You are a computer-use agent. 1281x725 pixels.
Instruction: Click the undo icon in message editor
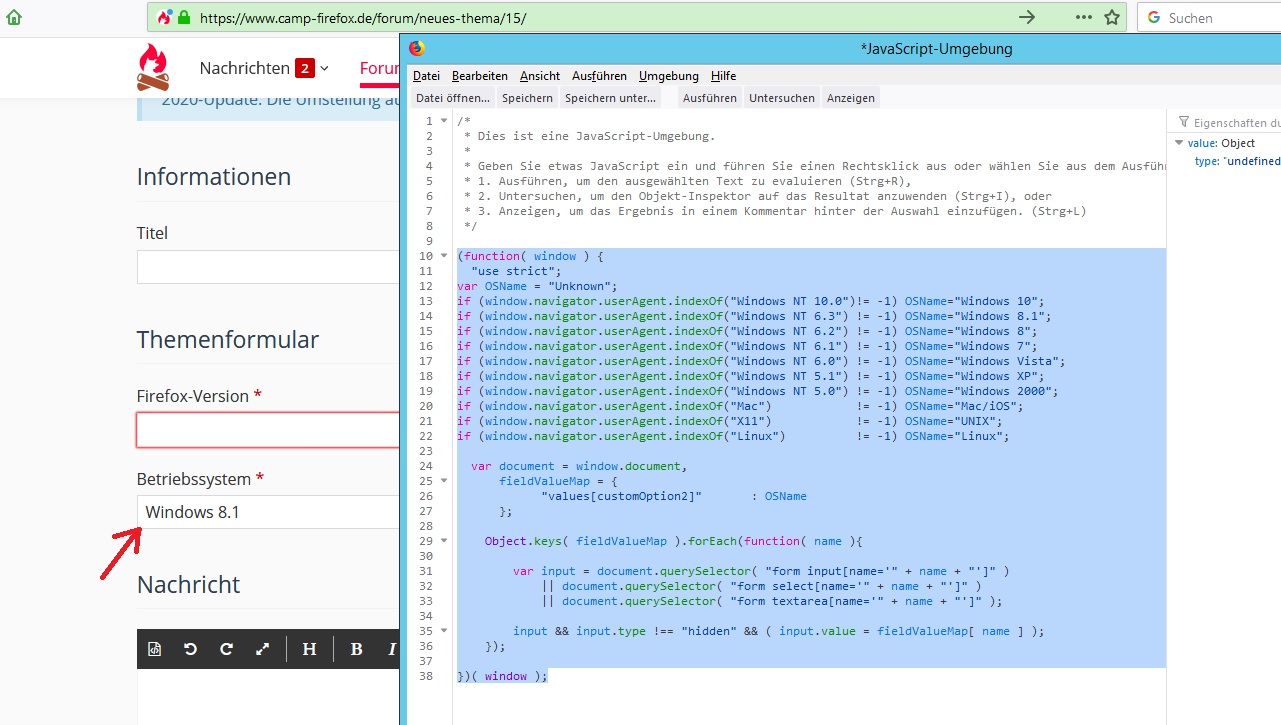click(x=190, y=649)
